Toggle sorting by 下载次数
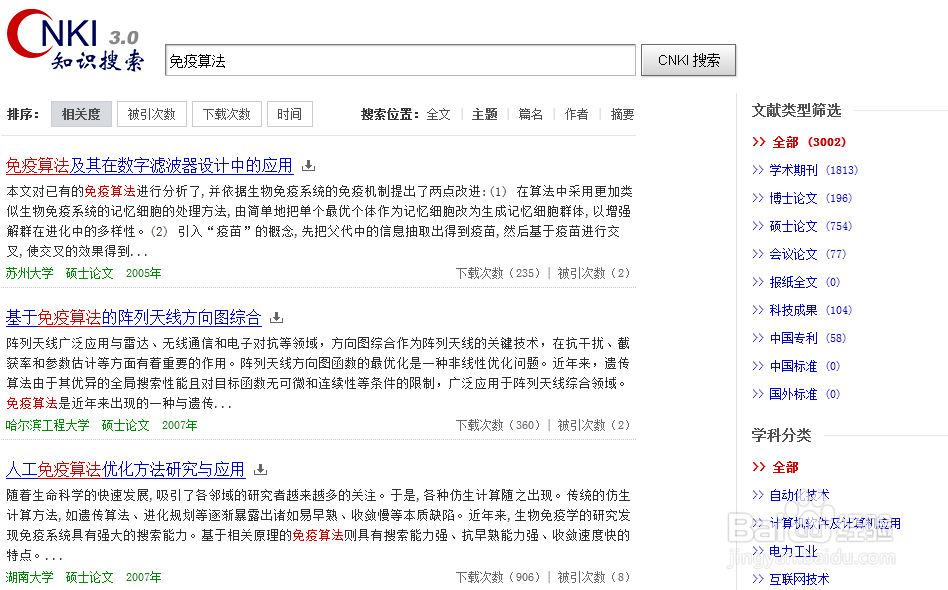This screenshot has height=590, width=948. tap(226, 113)
